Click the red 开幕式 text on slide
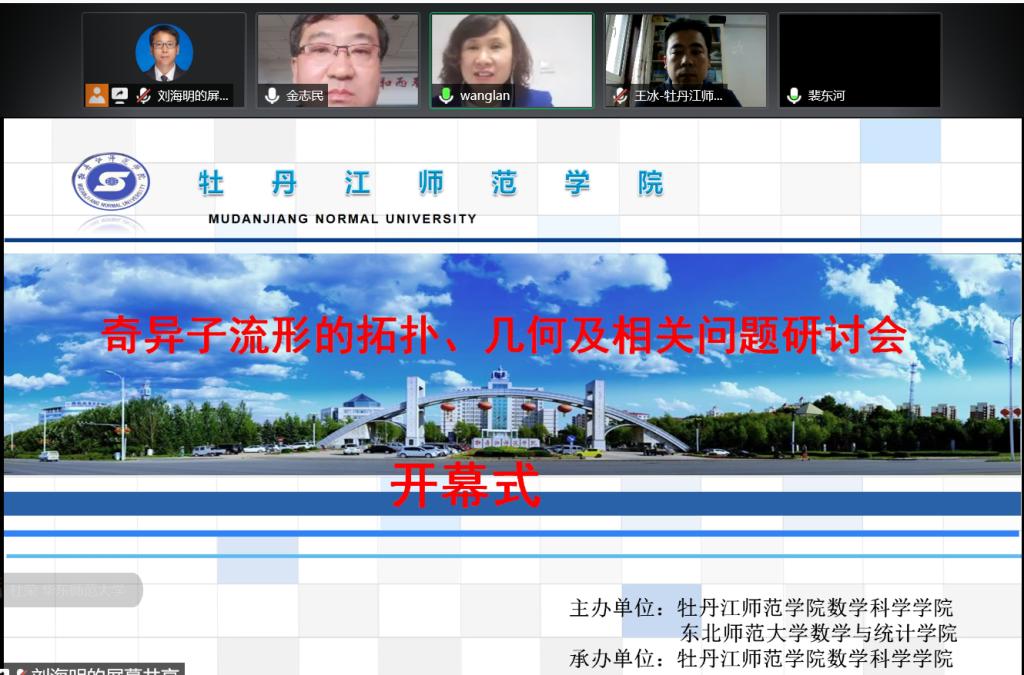This screenshot has height=675, width=1024. point(465,487)
